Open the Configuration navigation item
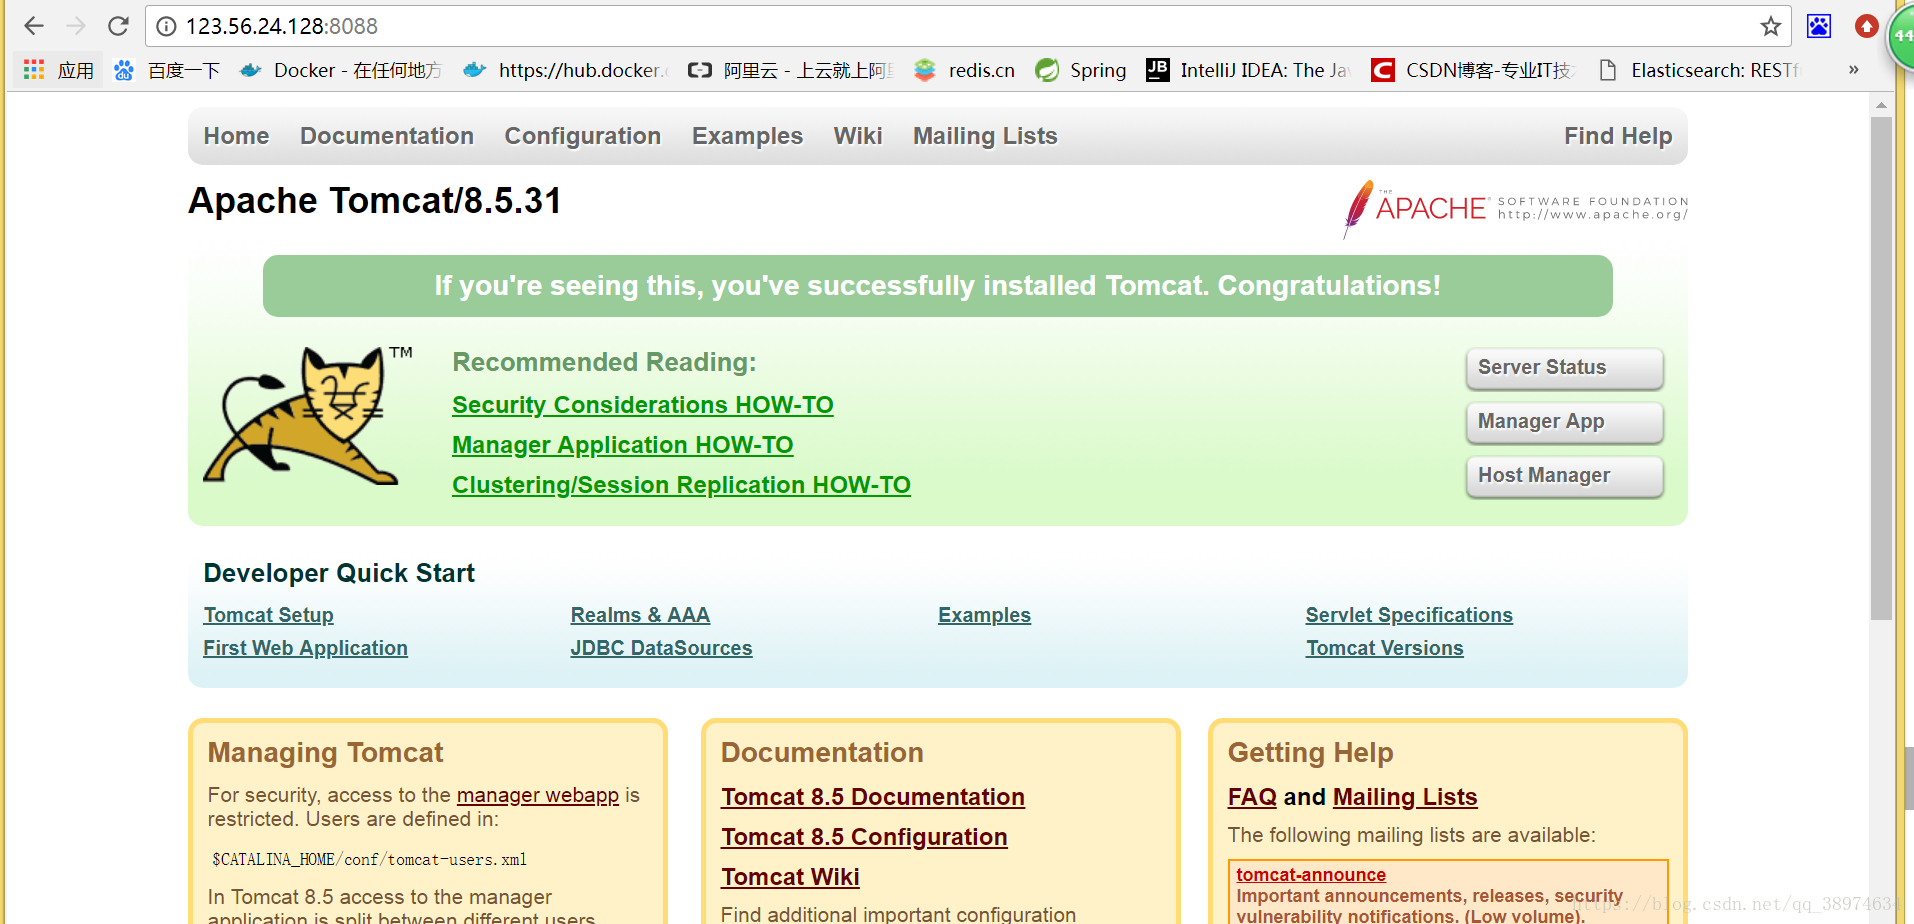Screen dimensions: 1914x924 (x=583, y=136)
